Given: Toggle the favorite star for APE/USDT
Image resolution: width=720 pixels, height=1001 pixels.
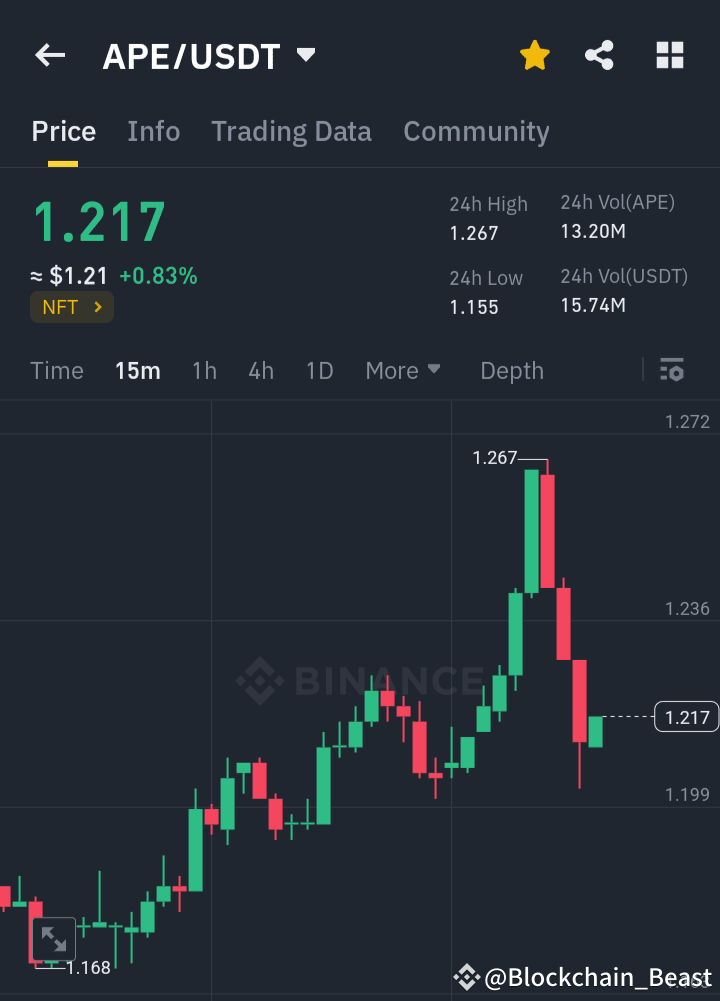Looking at the screenshot, I should [x=534, y=55].
